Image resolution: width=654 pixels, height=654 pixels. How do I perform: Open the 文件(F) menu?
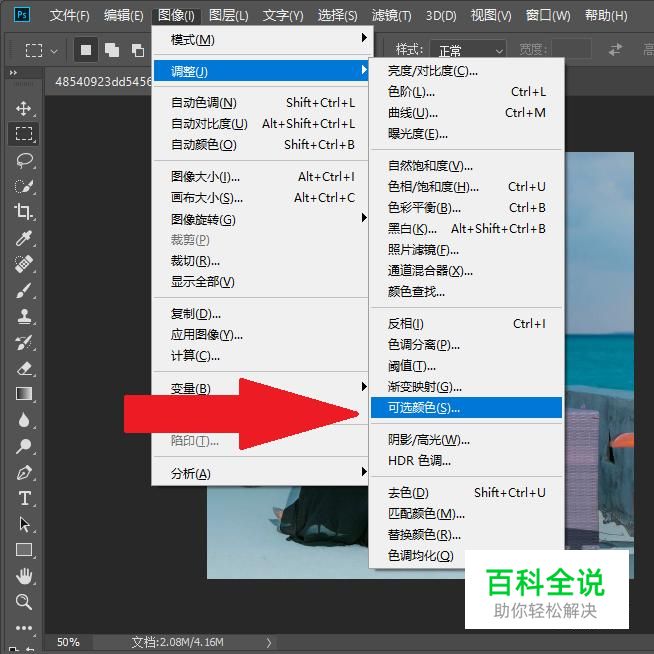[x=69, y=15]
